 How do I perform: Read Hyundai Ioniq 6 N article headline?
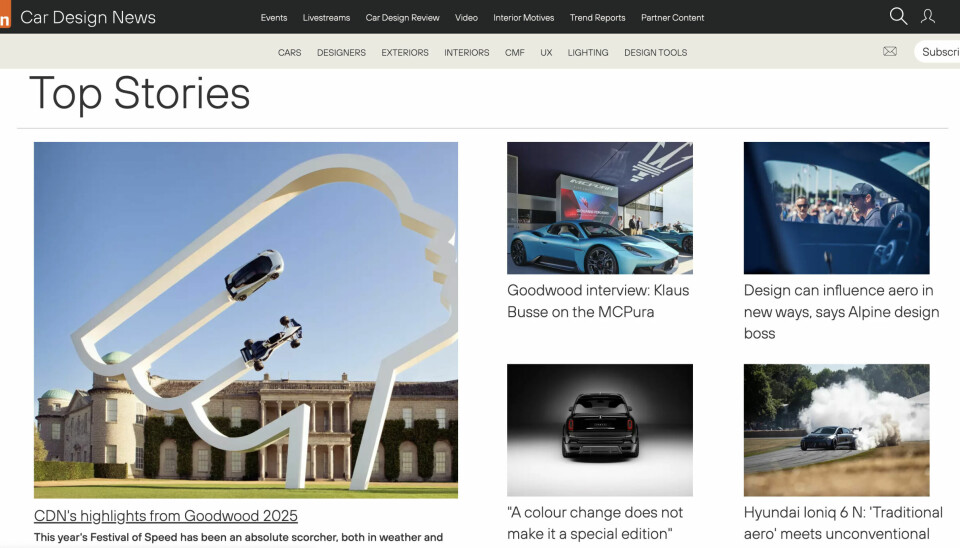[843, 523]
